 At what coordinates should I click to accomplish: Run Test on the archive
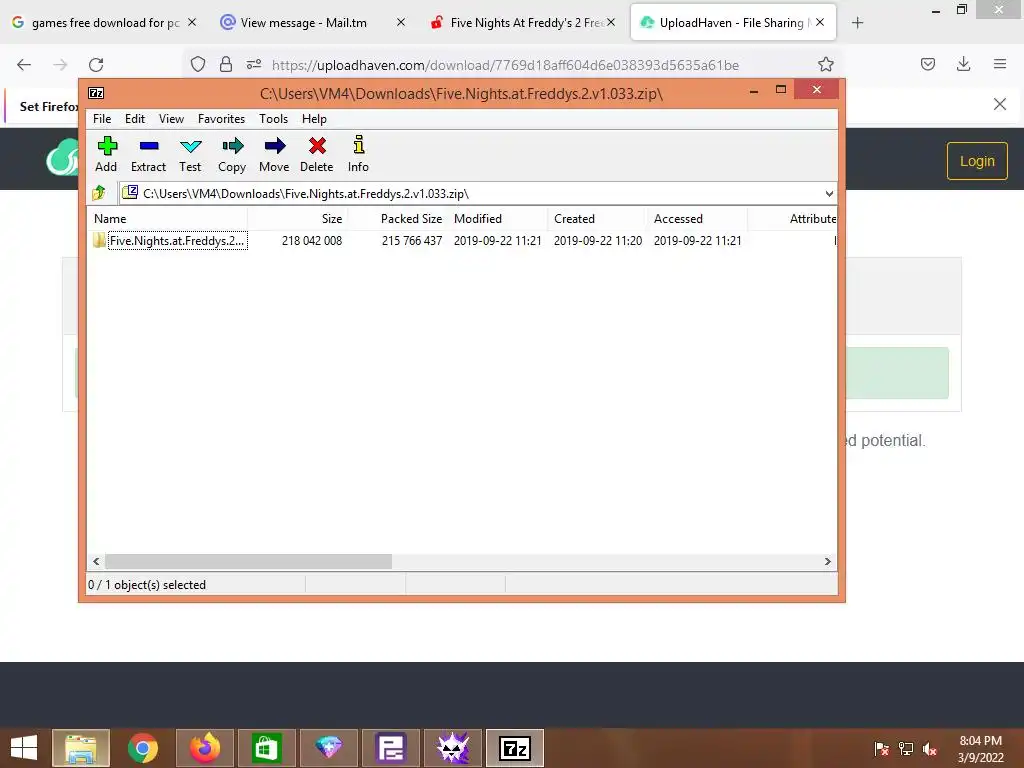tap(190, 154)
